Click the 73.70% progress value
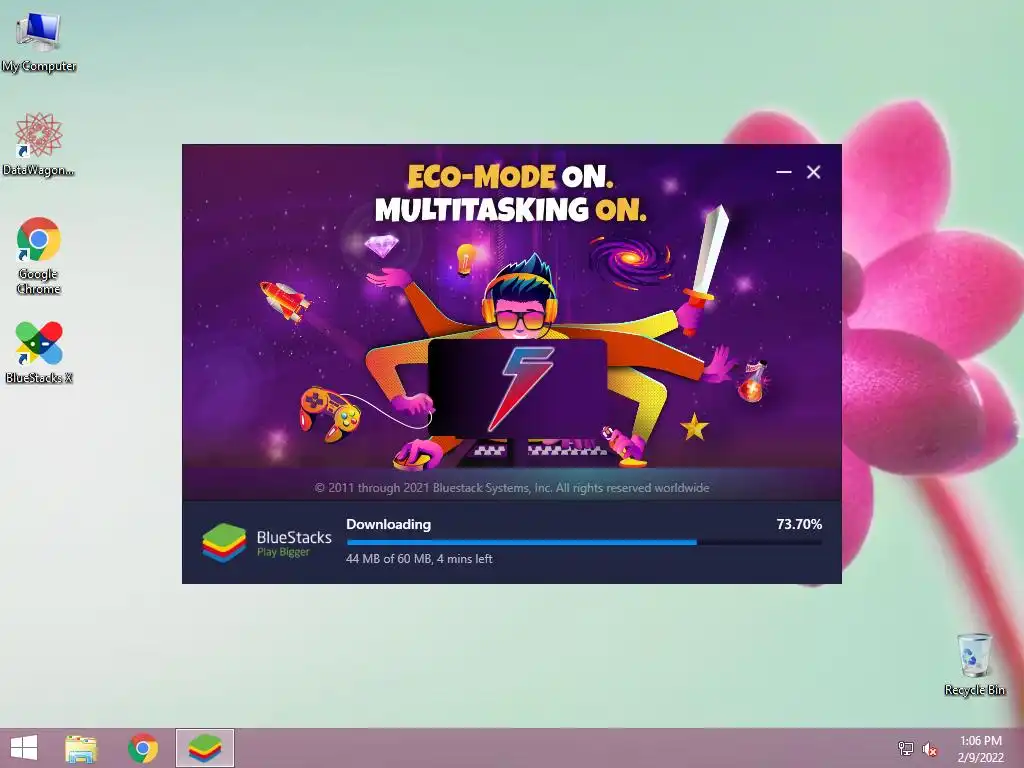1024x768 pixels. [799, 524]
